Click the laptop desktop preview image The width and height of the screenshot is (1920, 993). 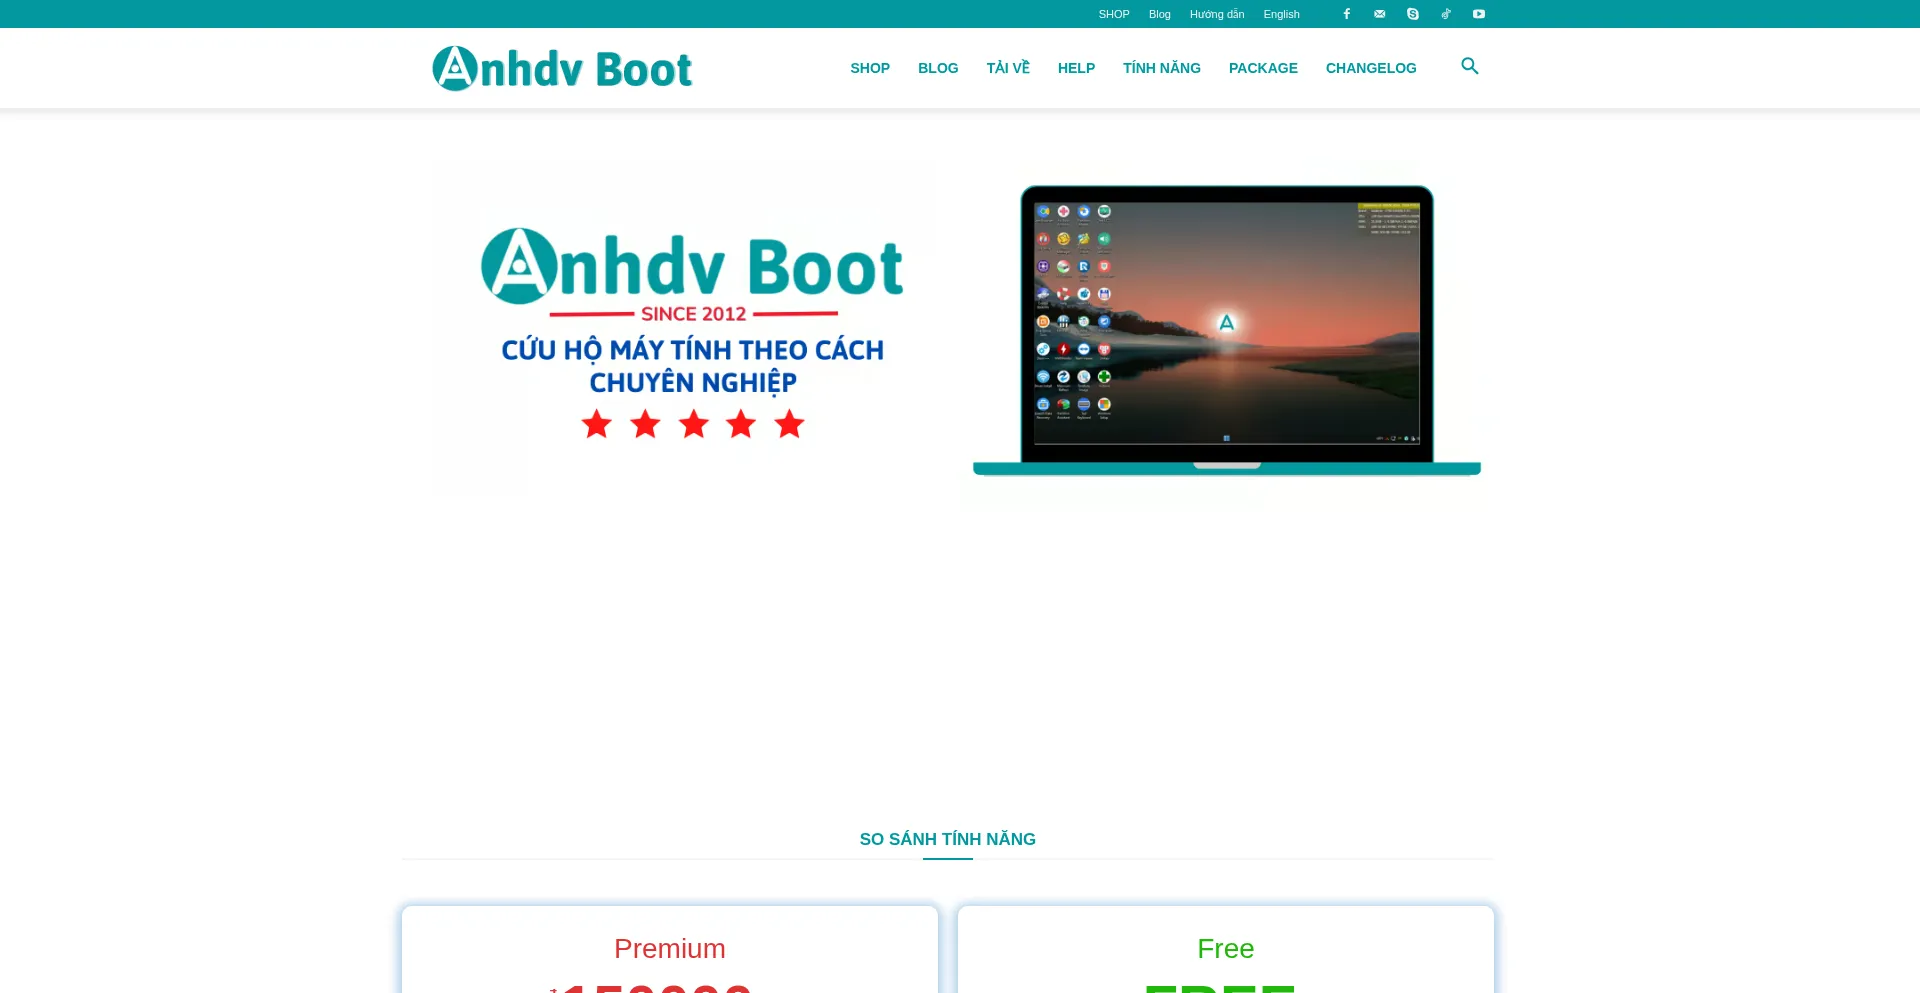pyautogui.click(x=1227, y=330)
